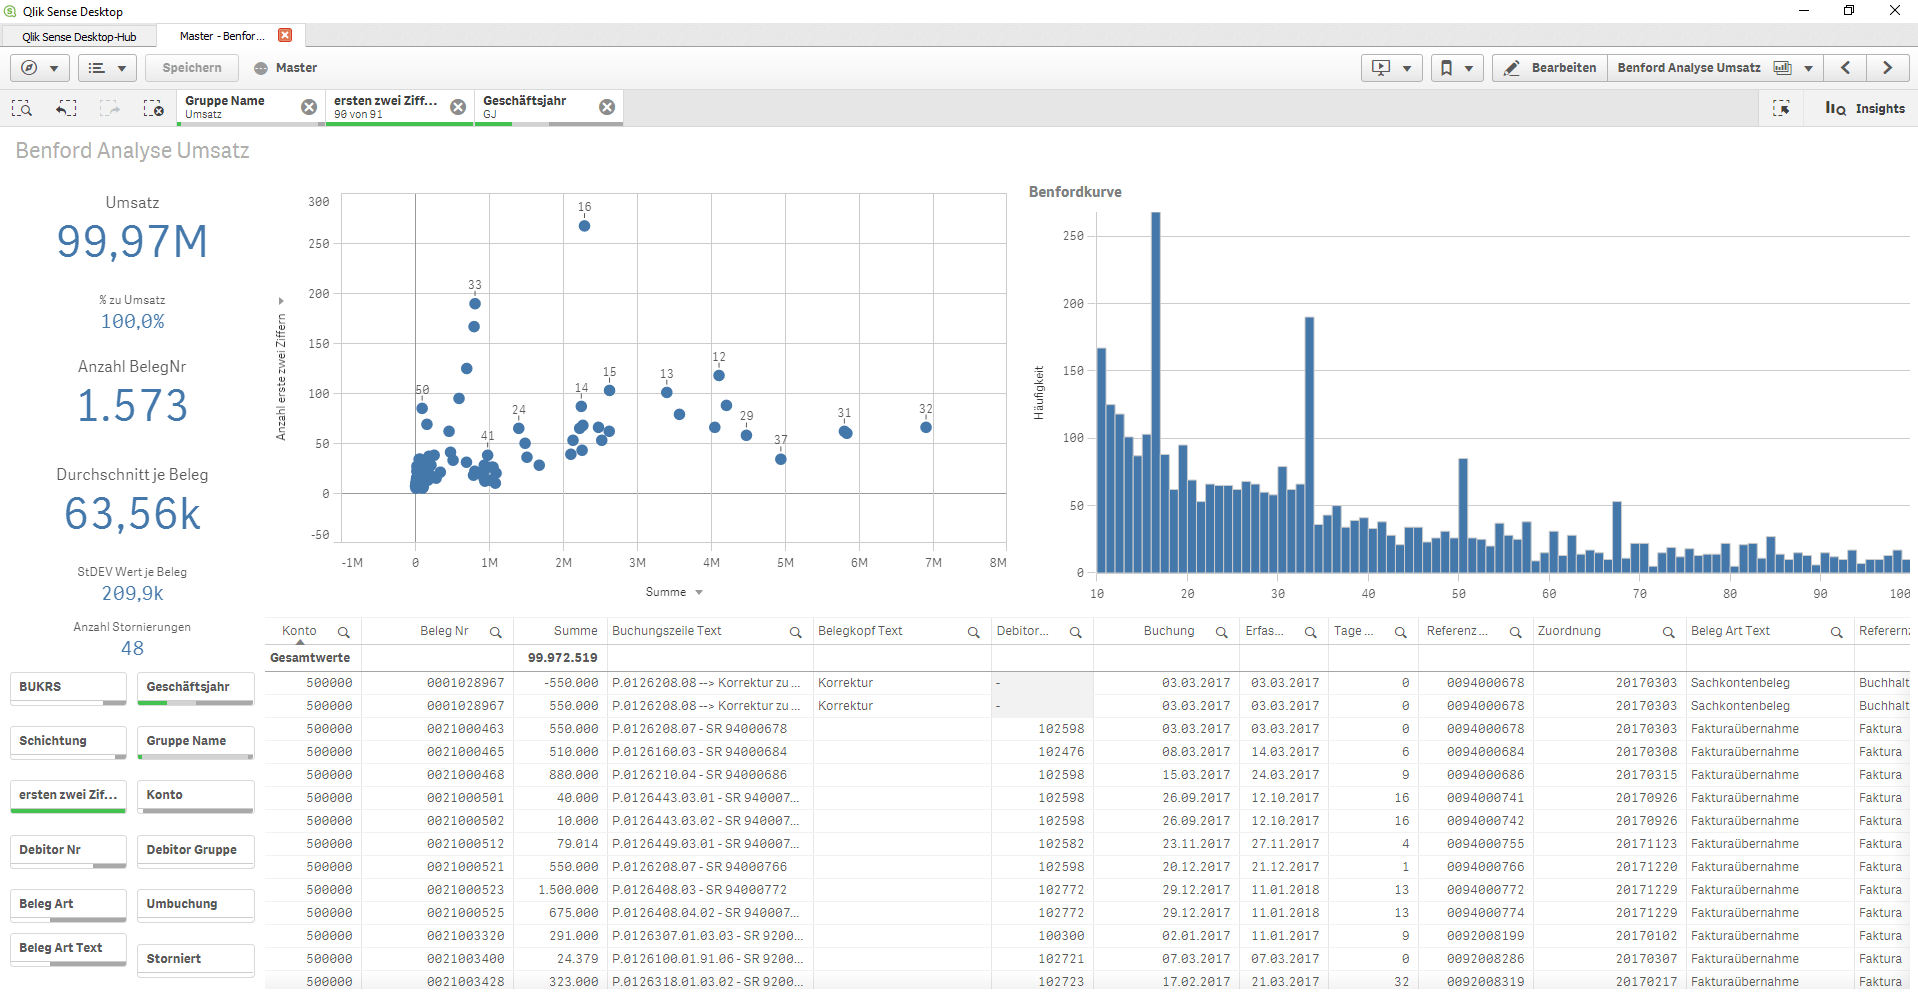Image resolution: width=1918 pixels, height=994 pixels.
Task: Open the Gruppe Name filter pane
Action: click(196, 742)
